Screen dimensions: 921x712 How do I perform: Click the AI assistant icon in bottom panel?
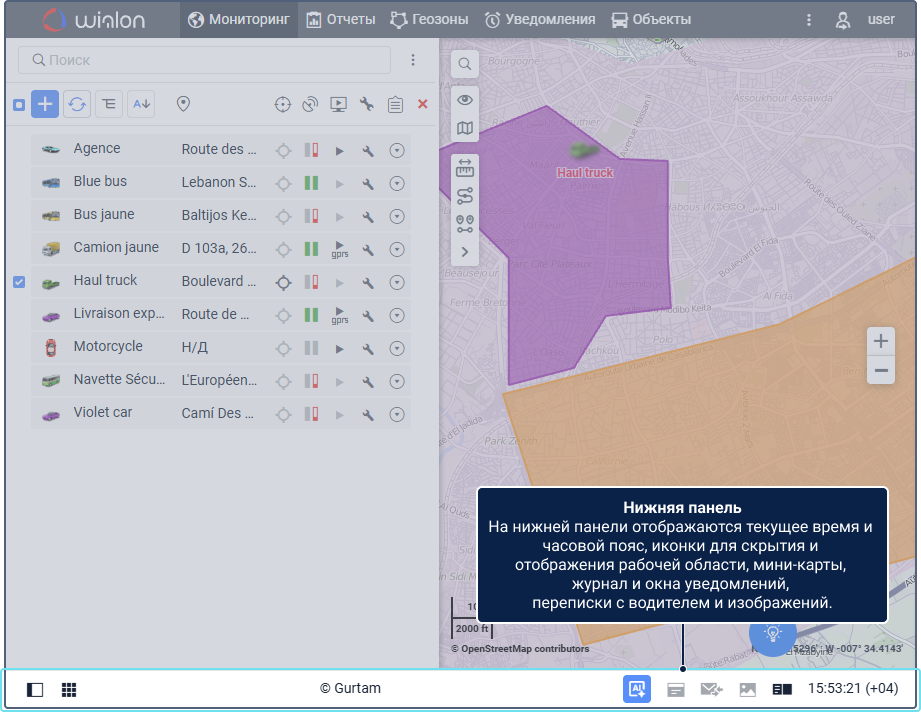click(x=637, y=689)
